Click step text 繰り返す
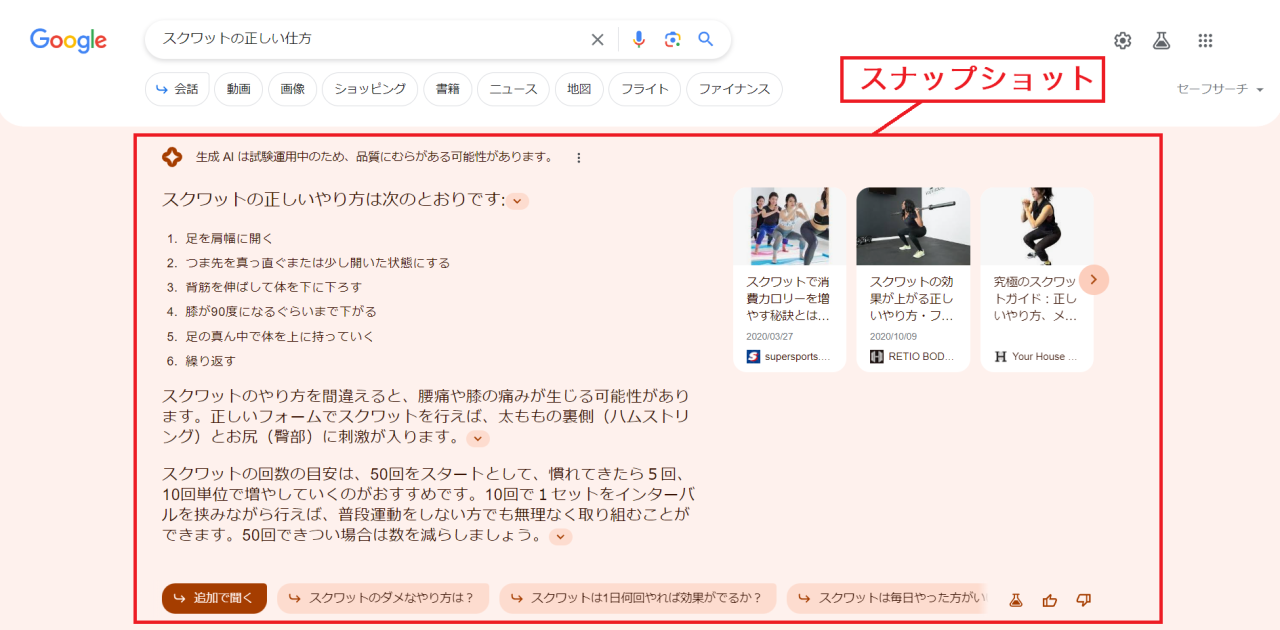The width and height of the screenshot is (1280, 630). 210,361
